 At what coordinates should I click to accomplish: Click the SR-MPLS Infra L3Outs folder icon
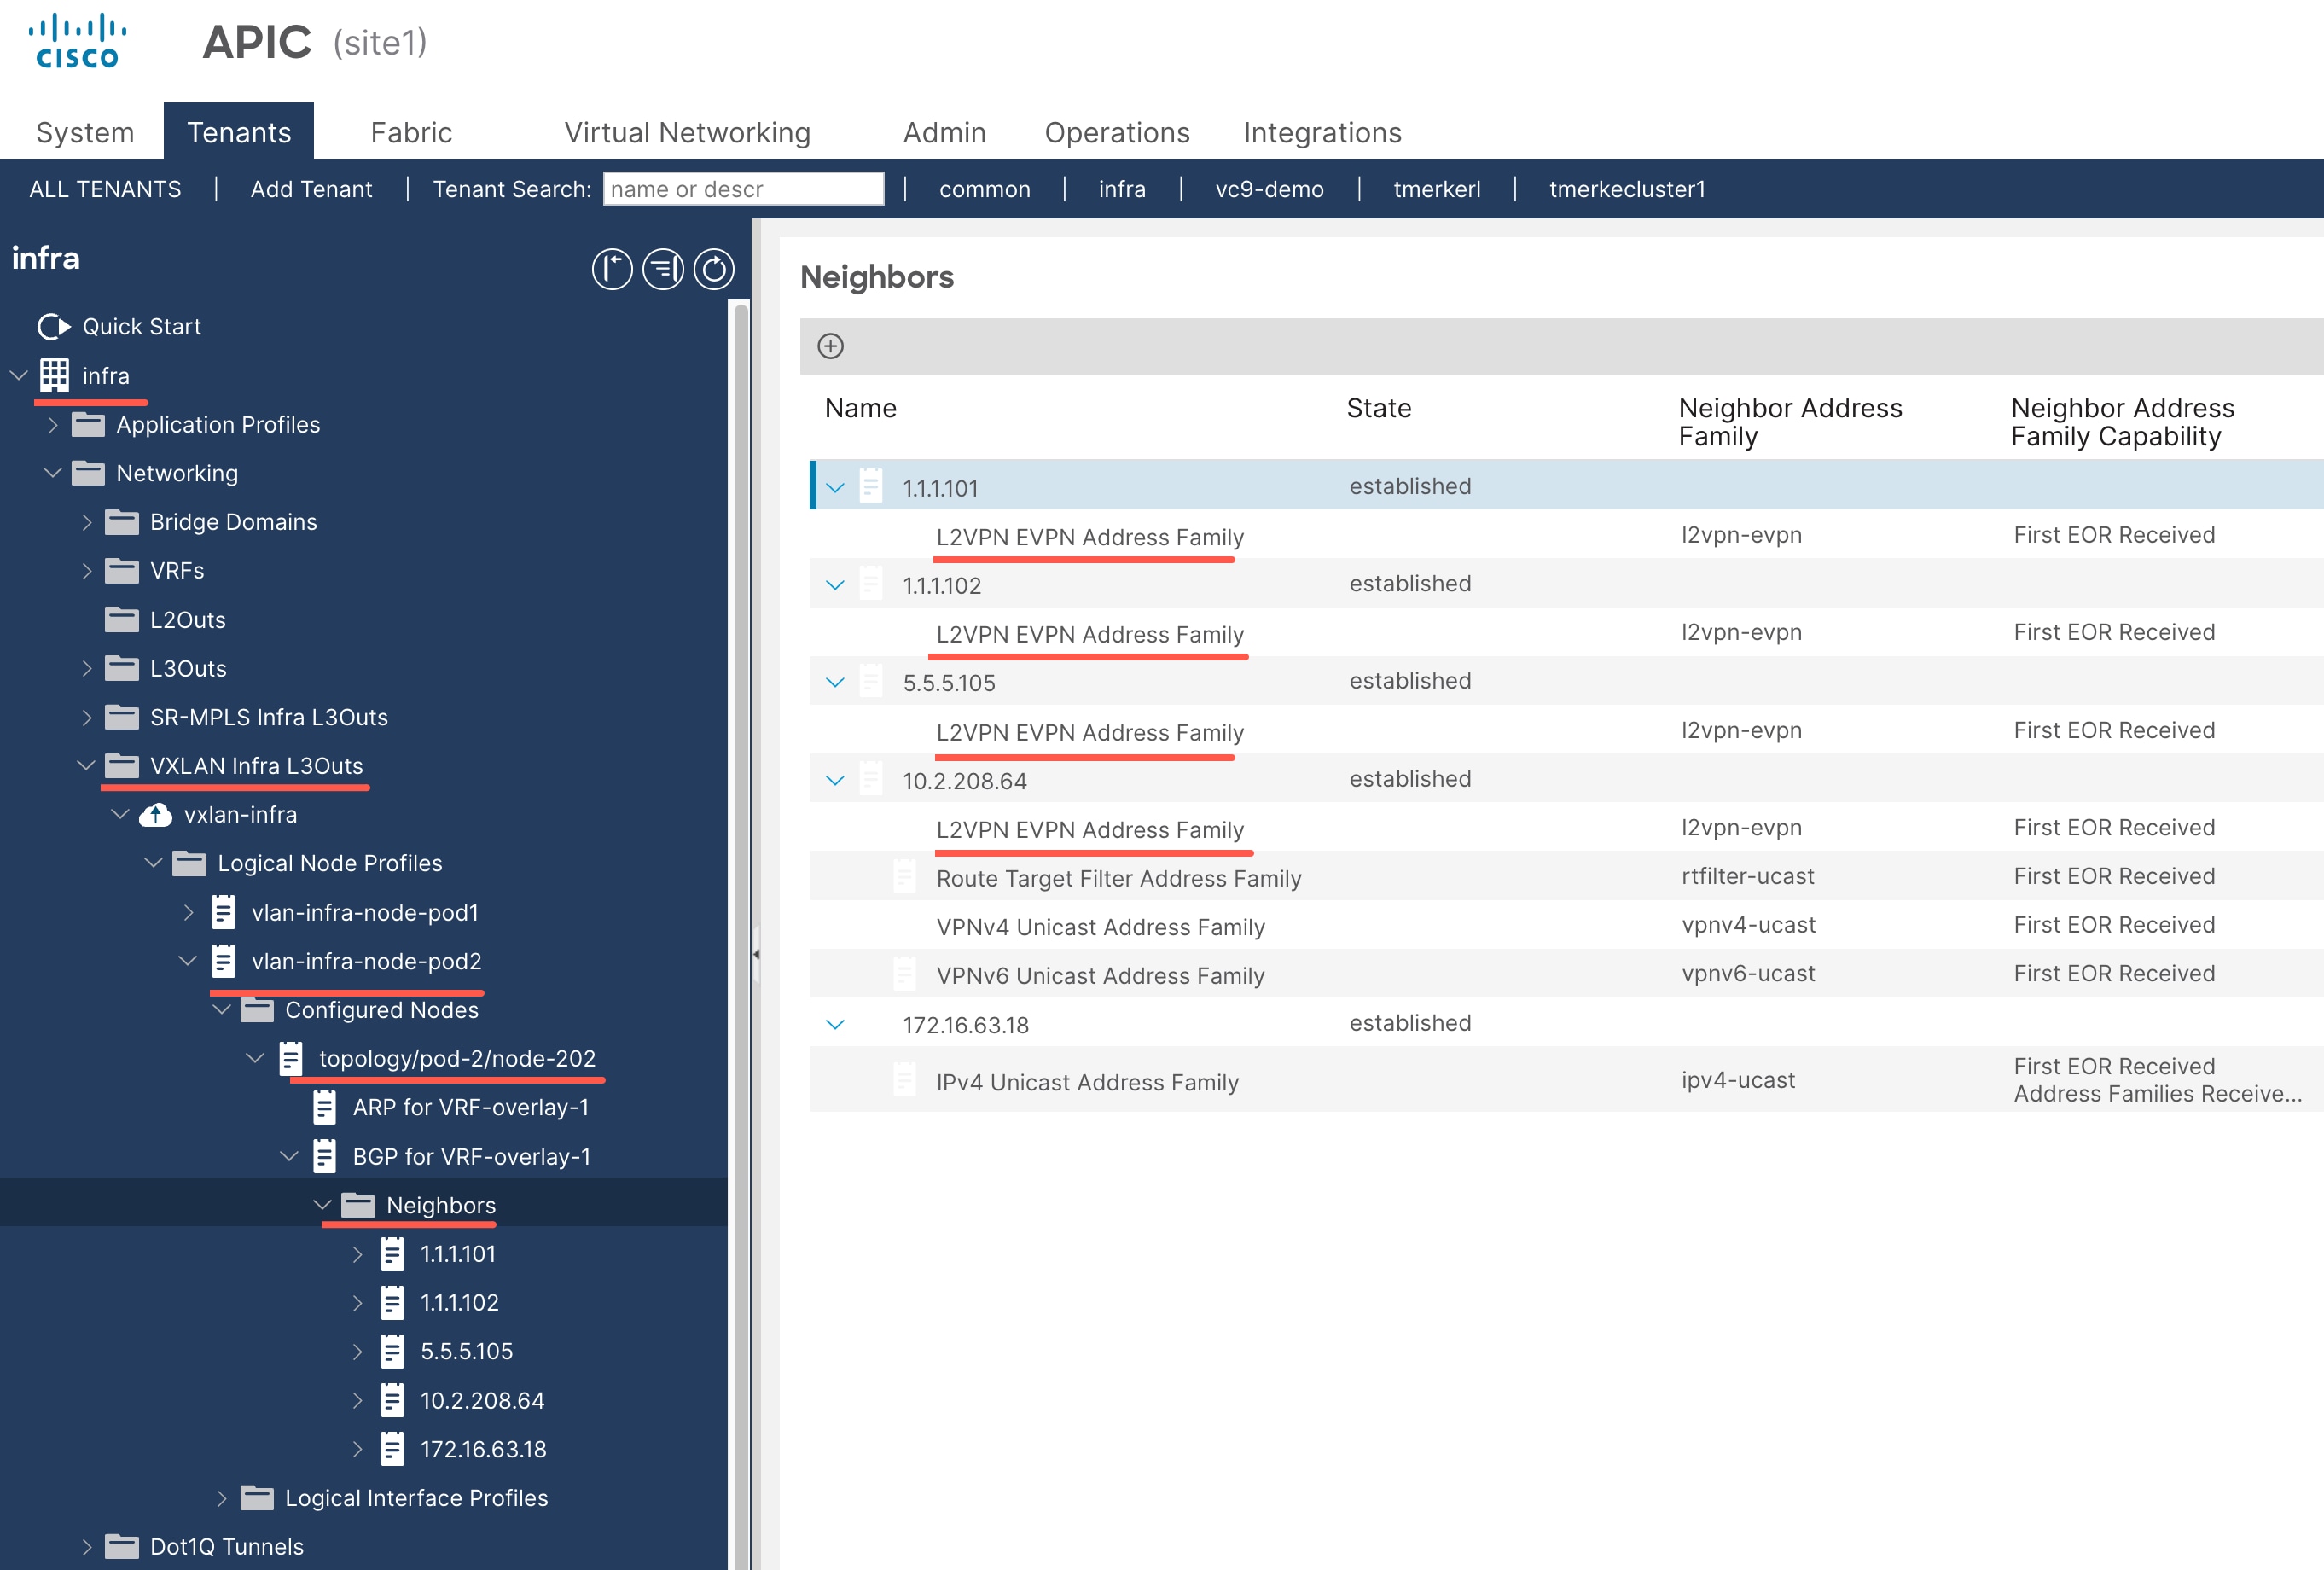(122, 717)
